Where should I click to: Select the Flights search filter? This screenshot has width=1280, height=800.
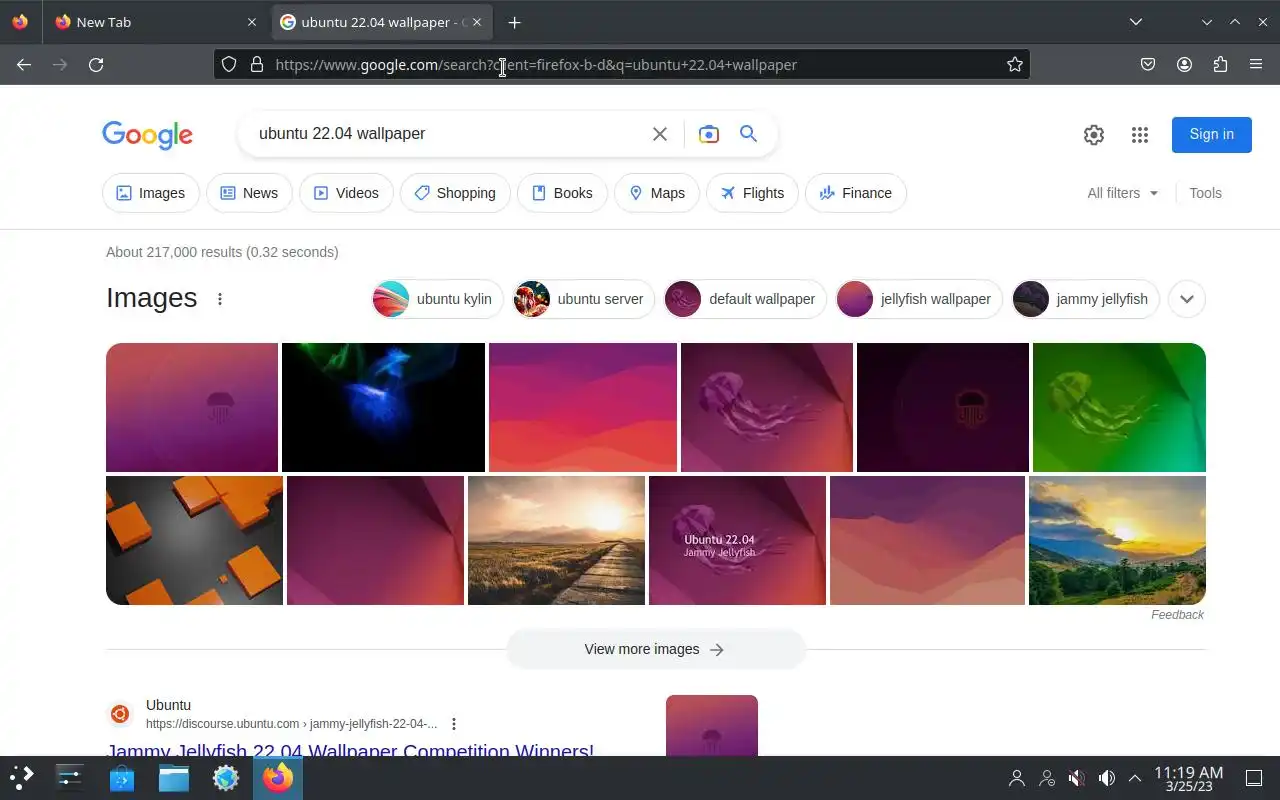(x=752, y=193)
